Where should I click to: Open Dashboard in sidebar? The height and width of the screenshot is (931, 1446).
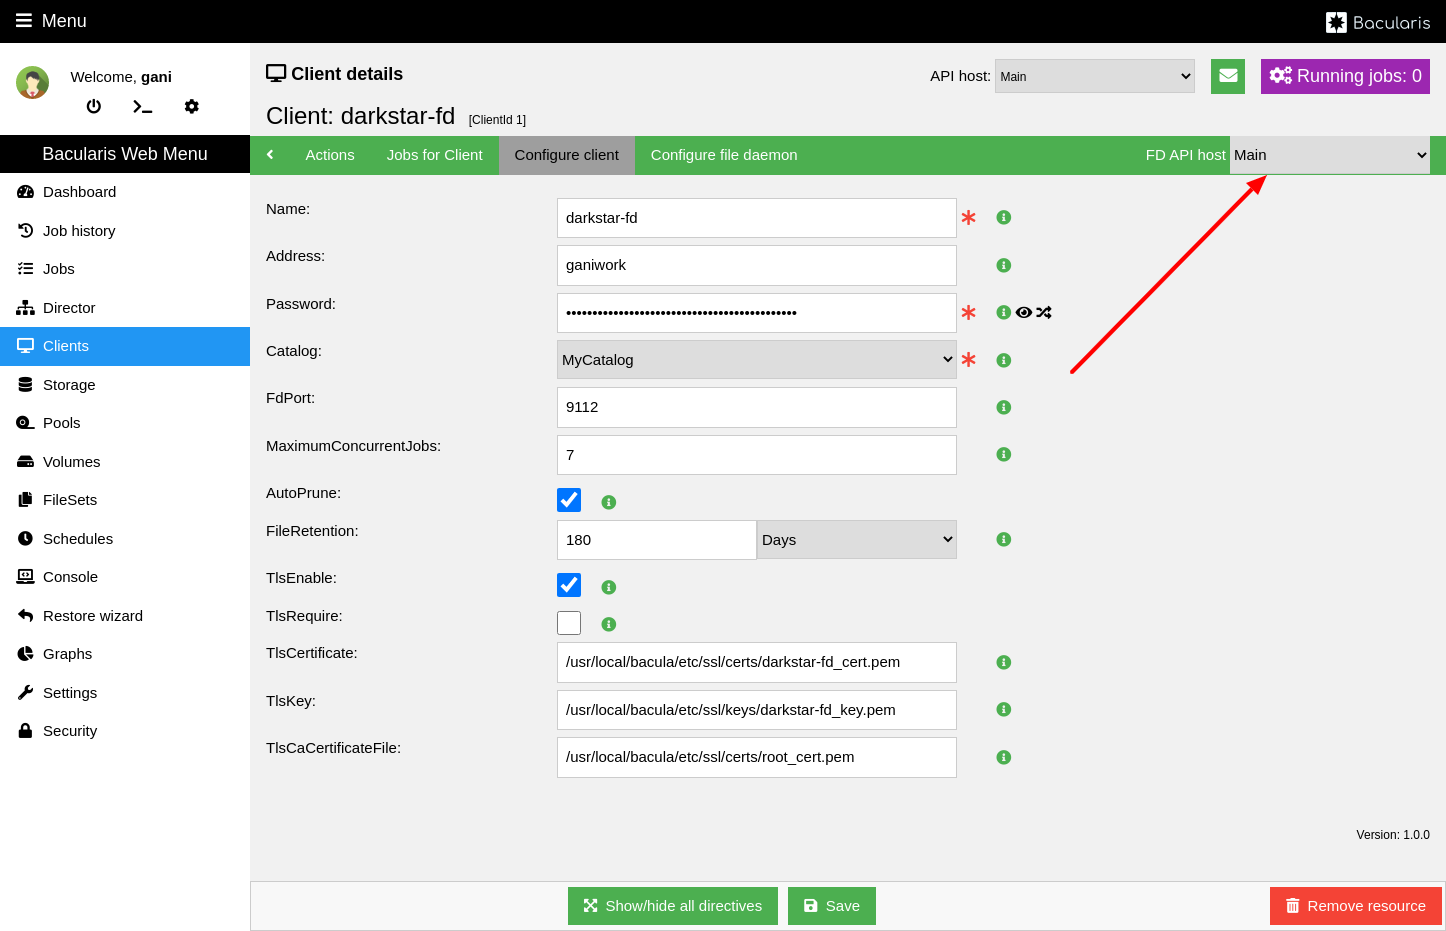125,192
